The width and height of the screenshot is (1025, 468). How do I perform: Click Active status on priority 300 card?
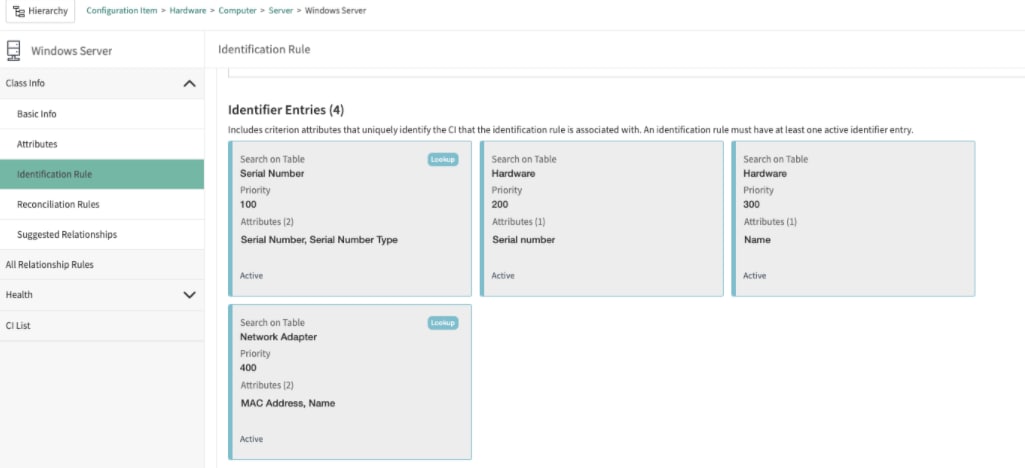tap(754, 276)
